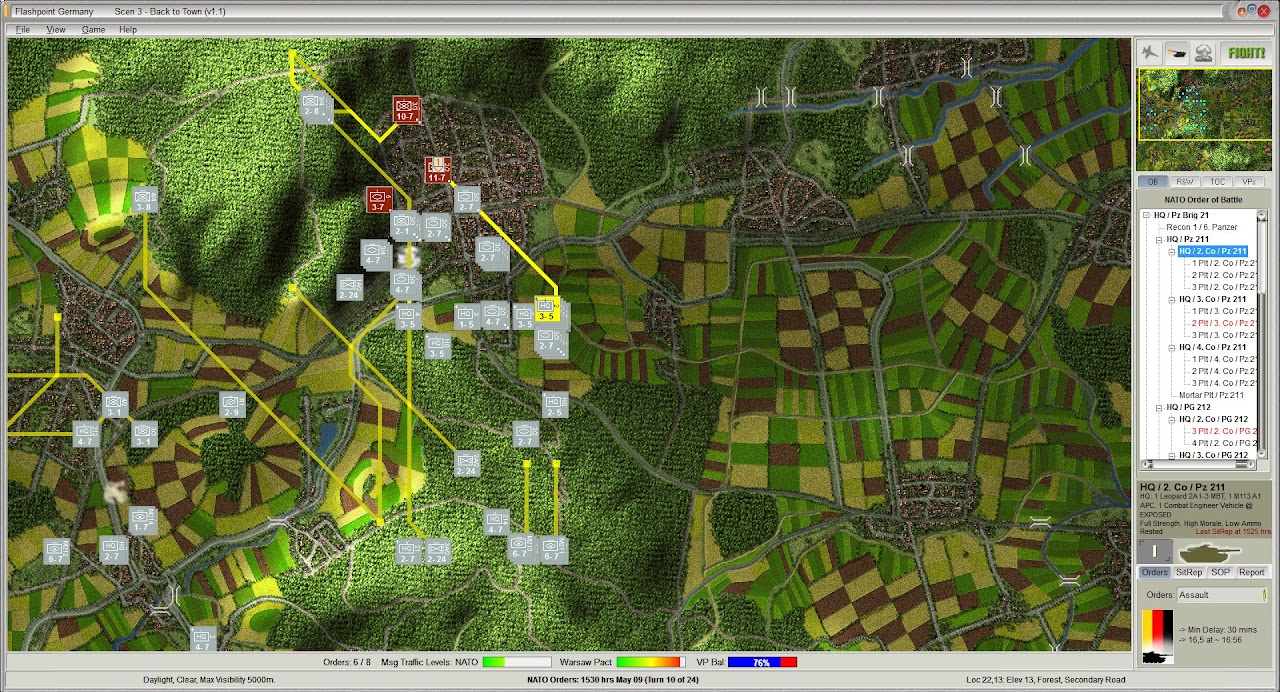Click the unit formation size icon
The image size is (1280, 692).
point(1154,551)
